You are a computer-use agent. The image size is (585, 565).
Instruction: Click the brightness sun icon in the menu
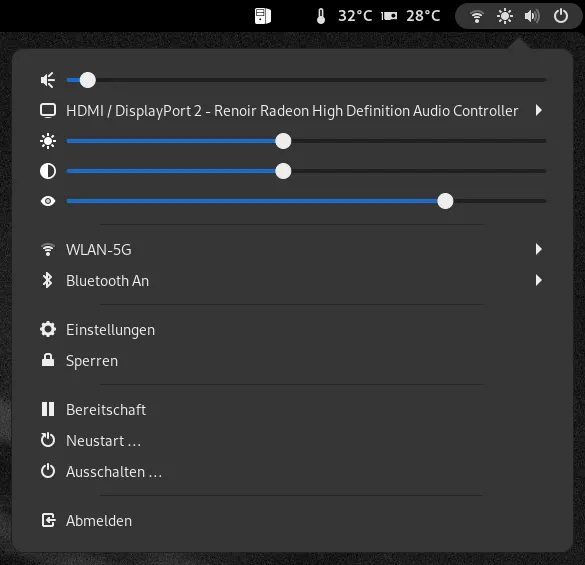click(x=48, y=141)
